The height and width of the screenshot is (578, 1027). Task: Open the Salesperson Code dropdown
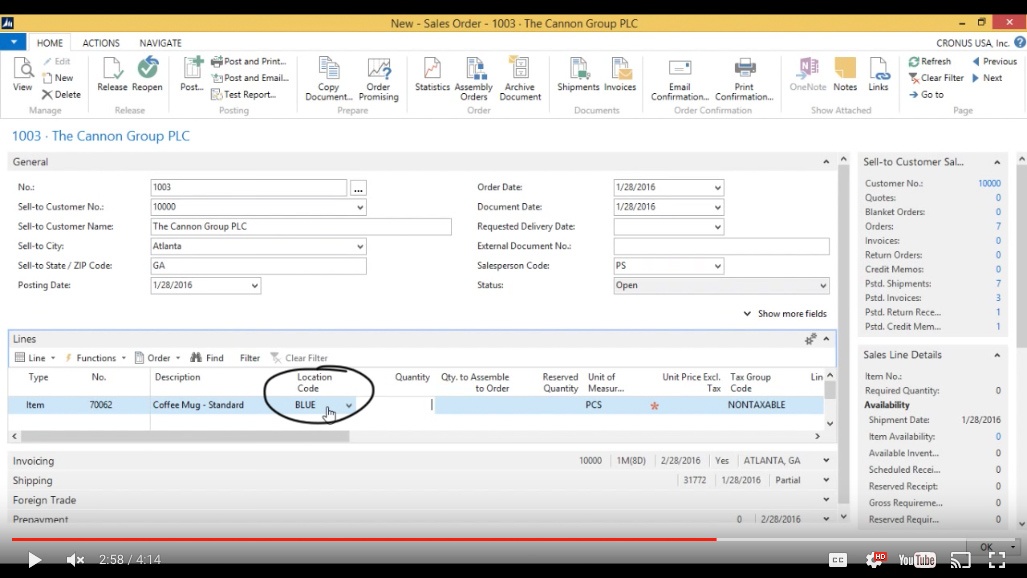pyautogui.click(x=717, y=266)
